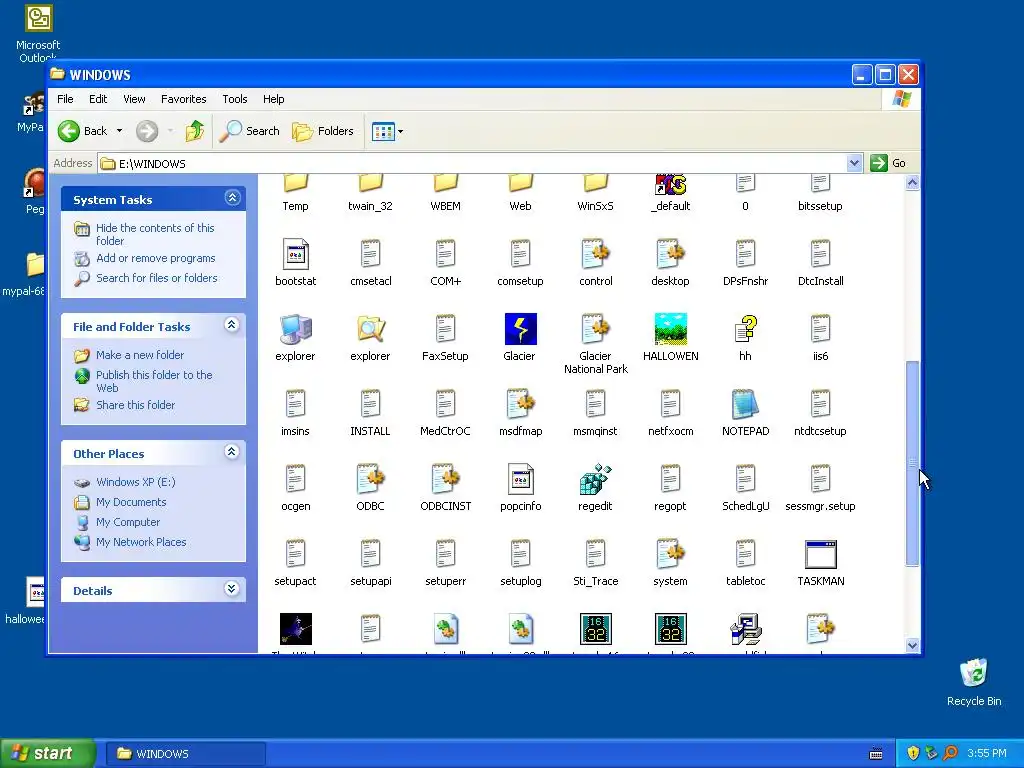1024x768 pixels.
Task: Click Search for files or folders
Action: (157, 278)
